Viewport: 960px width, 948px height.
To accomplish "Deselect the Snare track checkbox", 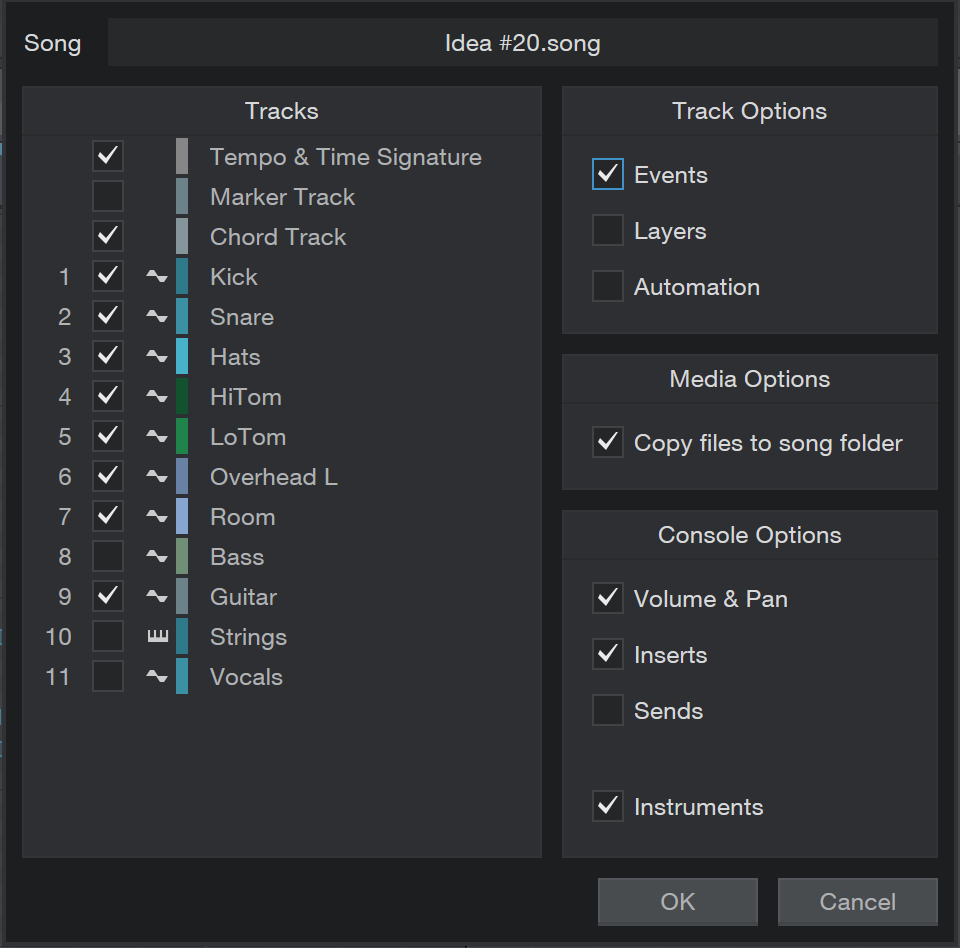I will coord(108,316).
